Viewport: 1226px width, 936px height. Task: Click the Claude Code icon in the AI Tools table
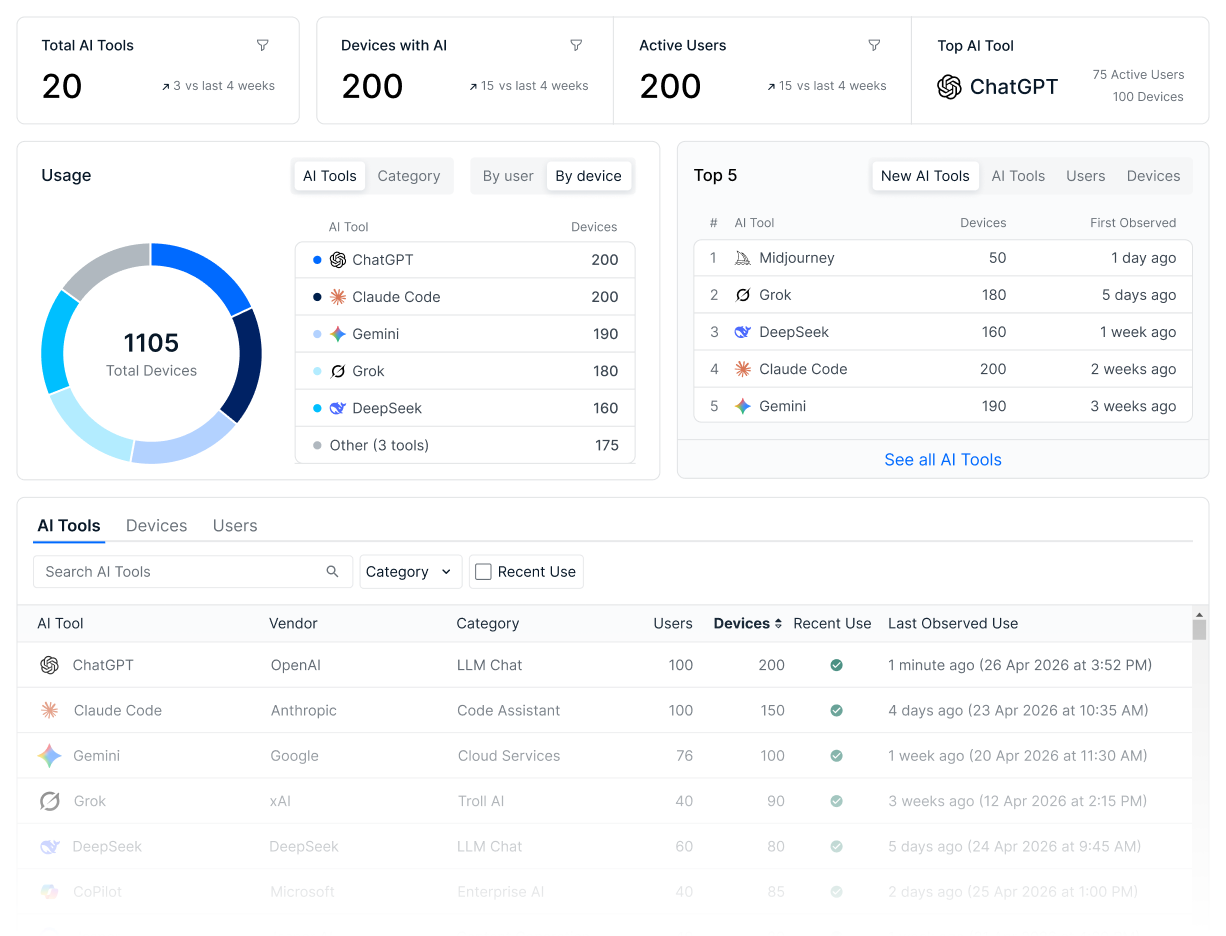(49, 710)
